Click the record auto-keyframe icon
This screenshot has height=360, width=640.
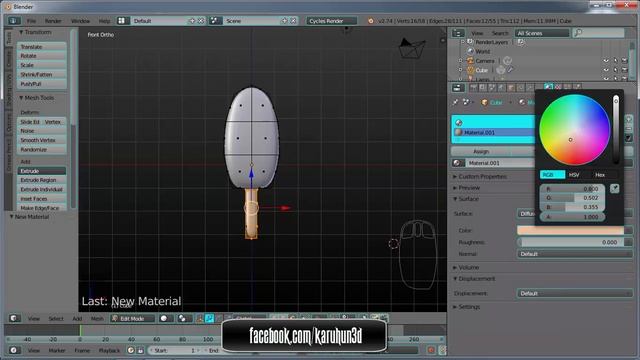coord(431,350)
